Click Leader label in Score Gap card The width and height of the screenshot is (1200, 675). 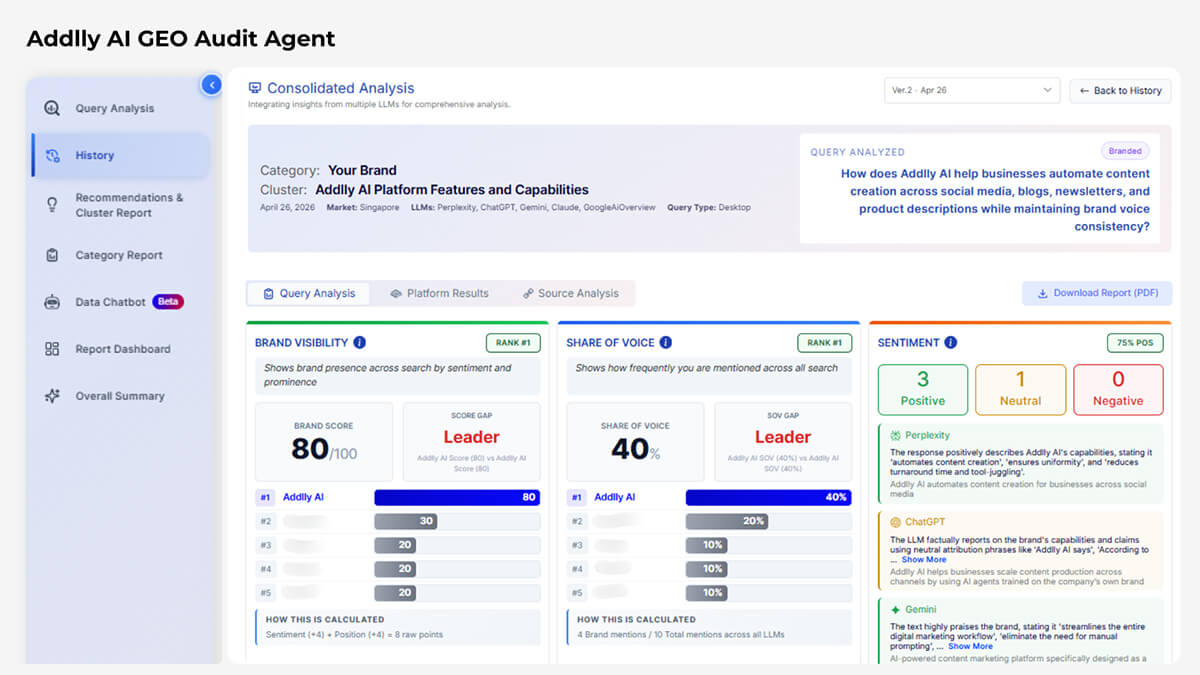click(471, 437)
